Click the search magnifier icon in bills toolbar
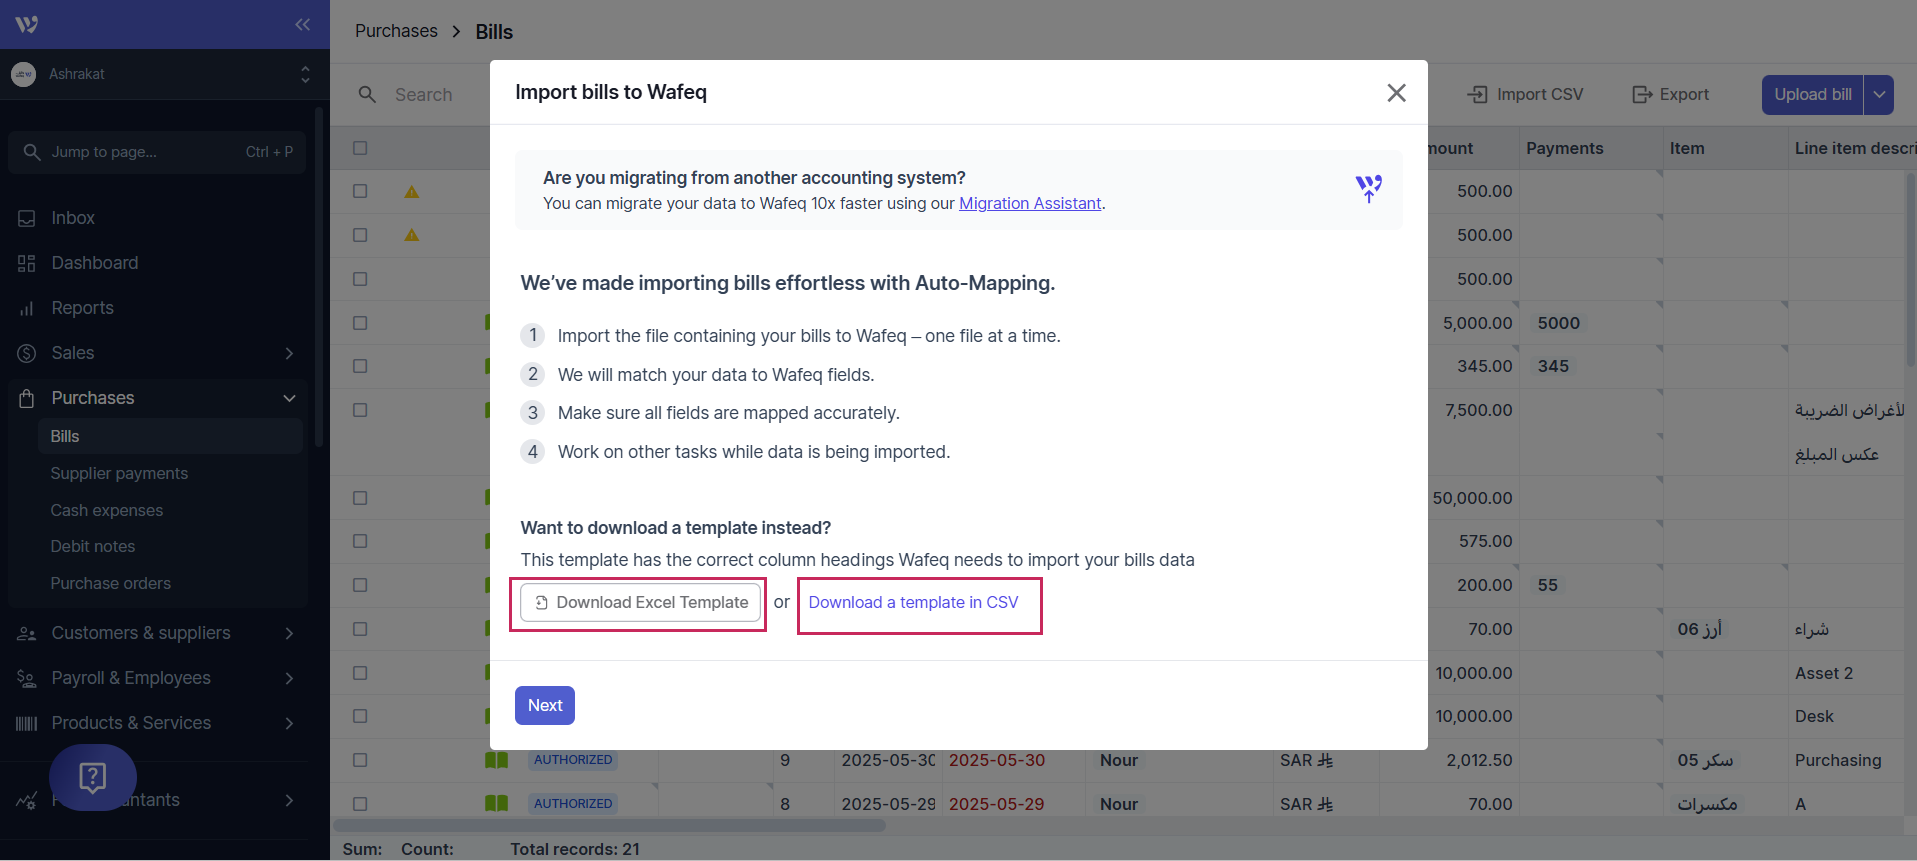 click(368, 95)
